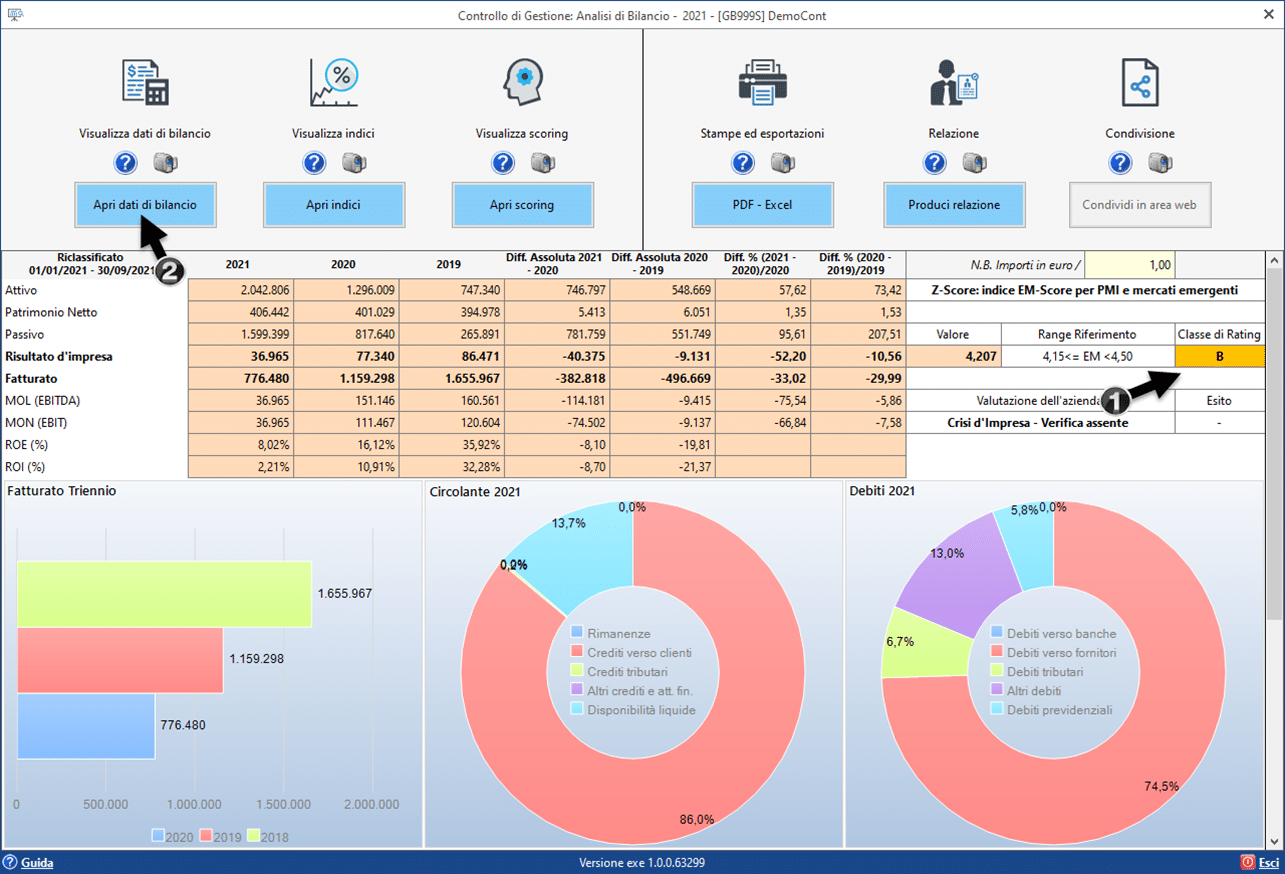Click the head with gear scoring icon

(523, 82)
